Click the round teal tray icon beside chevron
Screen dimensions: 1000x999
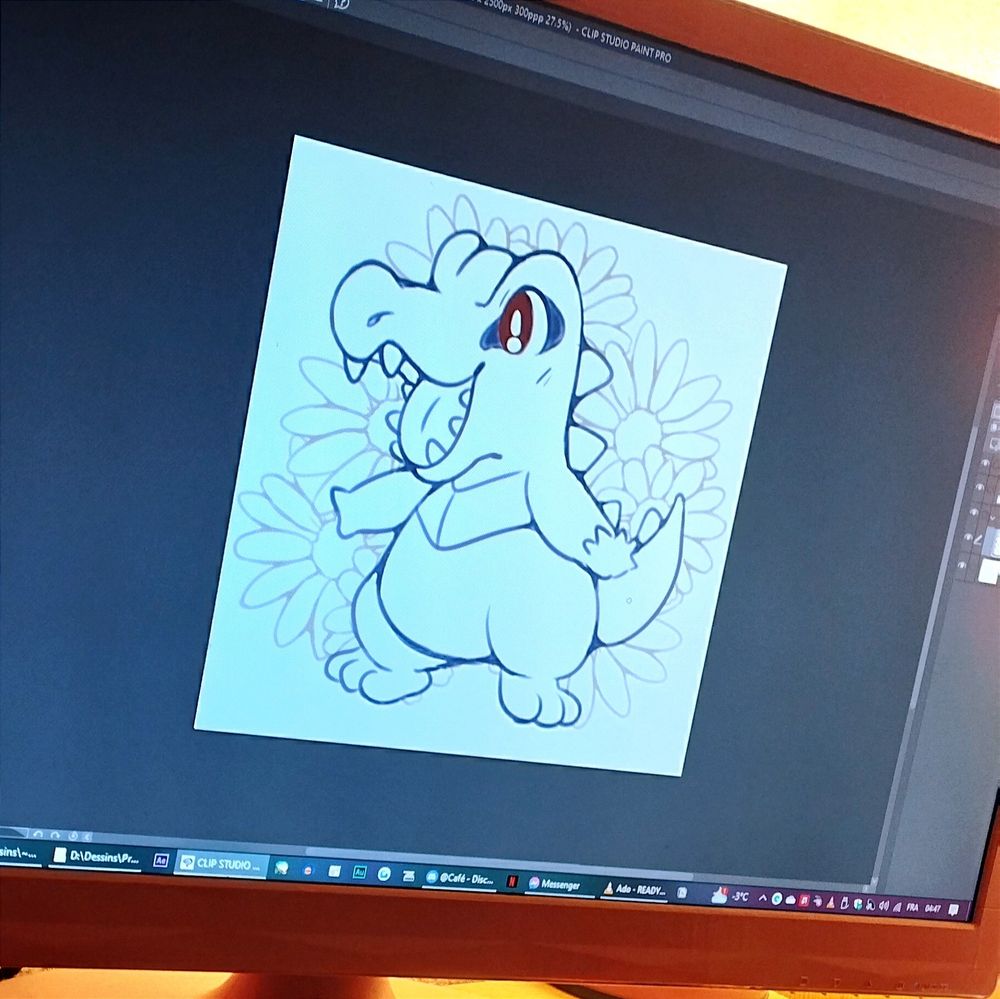[777, 899]
